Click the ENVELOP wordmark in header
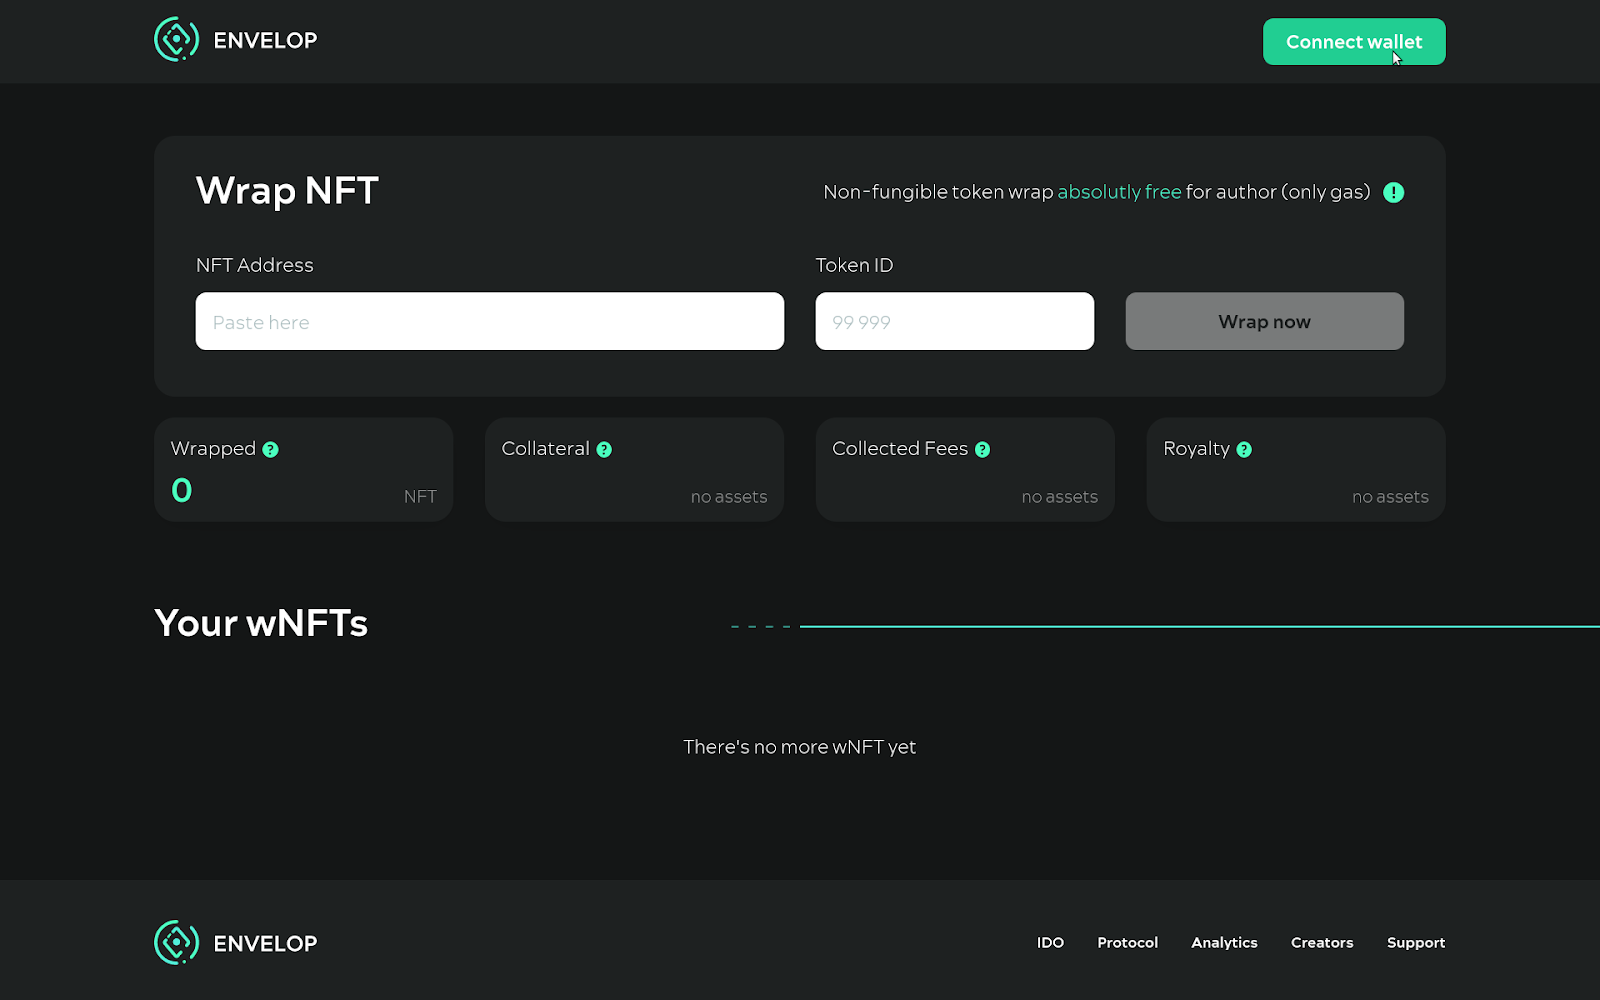1600x1000 pixels. tap(265, 41)
